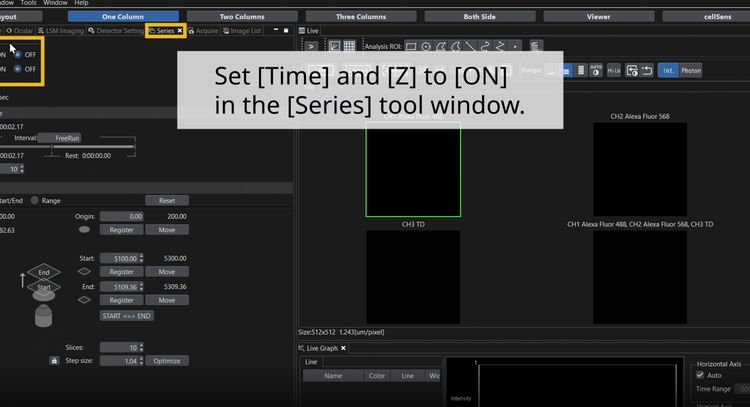750x407 pixels.
Task: Click the START <=> END swap button
Action: (126, 315)
